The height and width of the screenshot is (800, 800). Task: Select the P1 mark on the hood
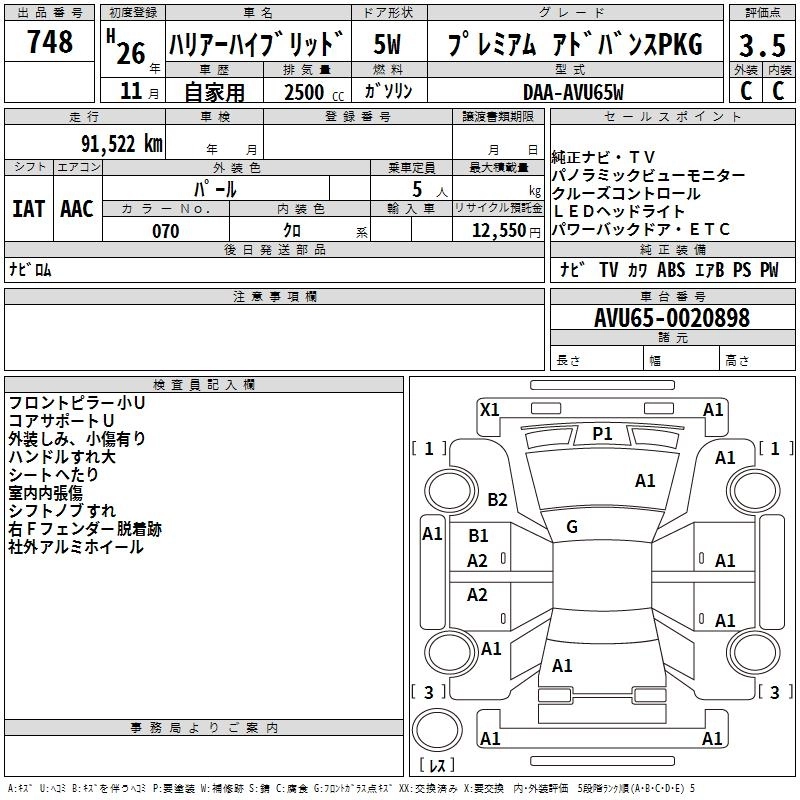tap(602, 433)
